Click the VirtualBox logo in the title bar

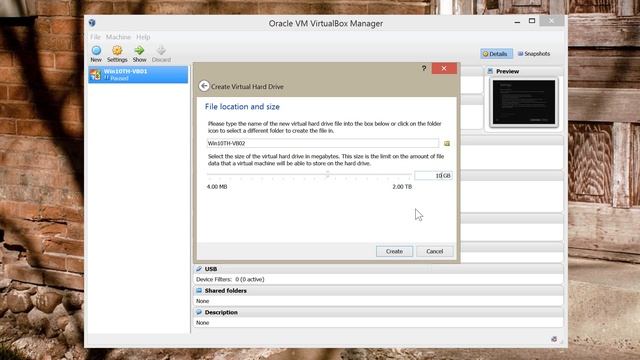click(92, 23)
